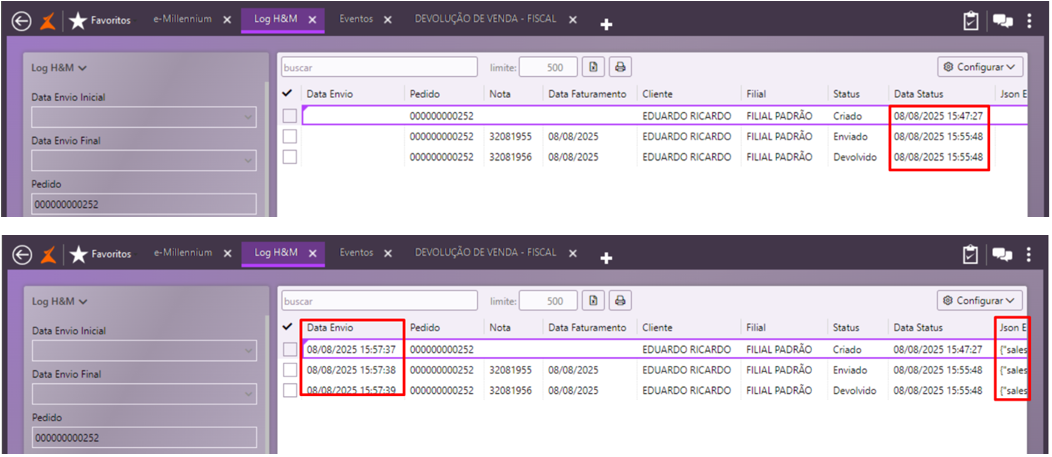Click the limite 500 field, lower screenshot
Viewport: 1052px width, 457px height.
(548, 301)
